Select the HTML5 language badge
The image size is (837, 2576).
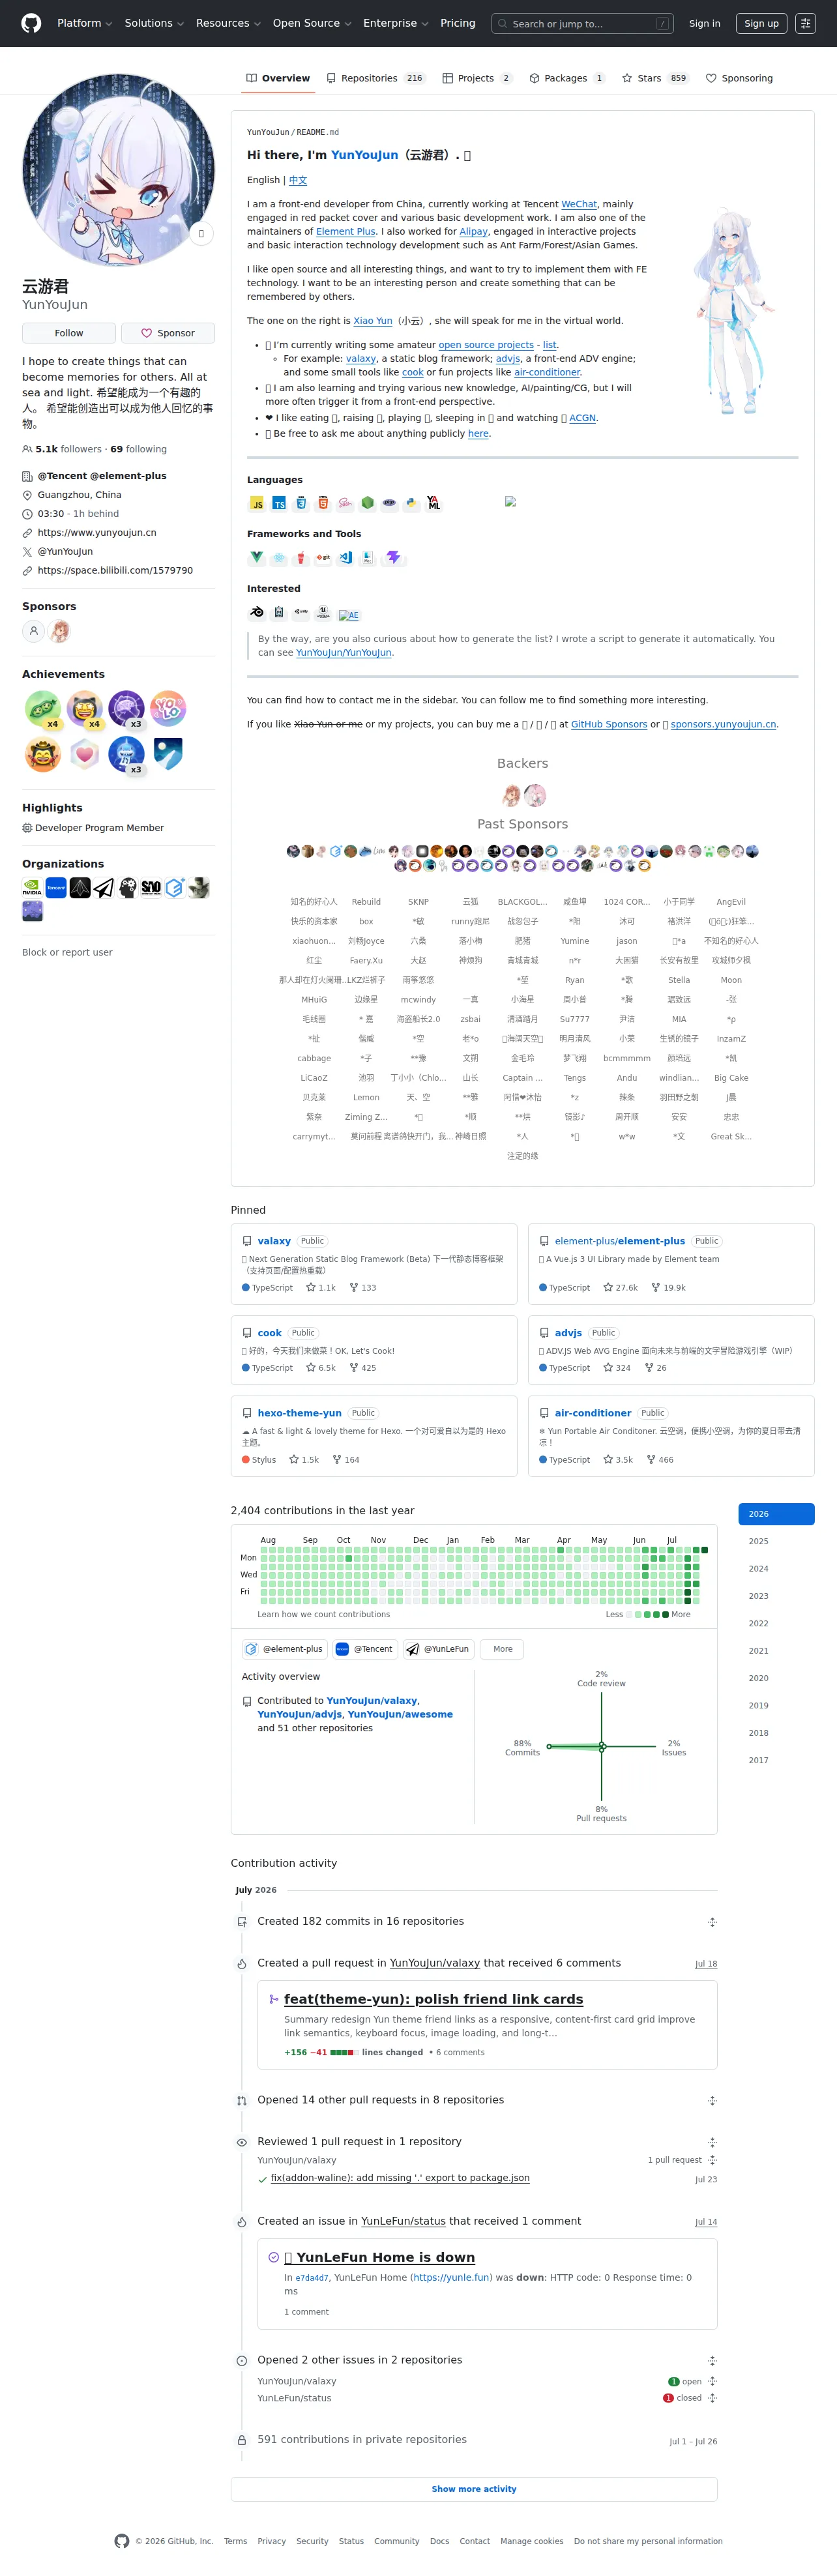[x=323, y=503]
